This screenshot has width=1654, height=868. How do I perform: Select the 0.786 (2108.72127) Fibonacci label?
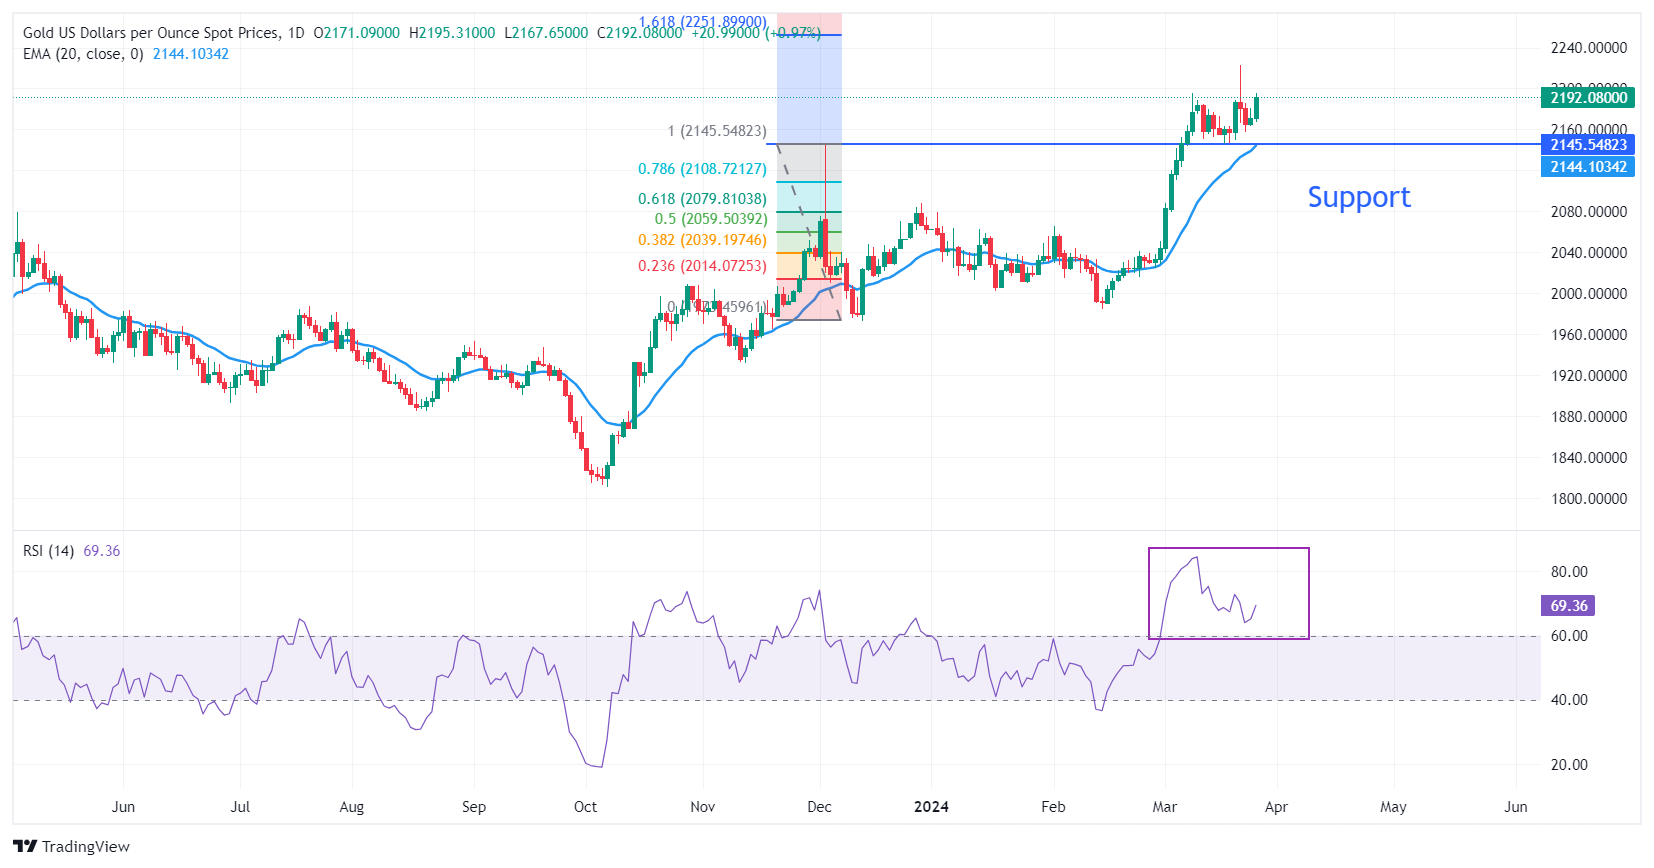pyautogui.click(x=702, y=169)
